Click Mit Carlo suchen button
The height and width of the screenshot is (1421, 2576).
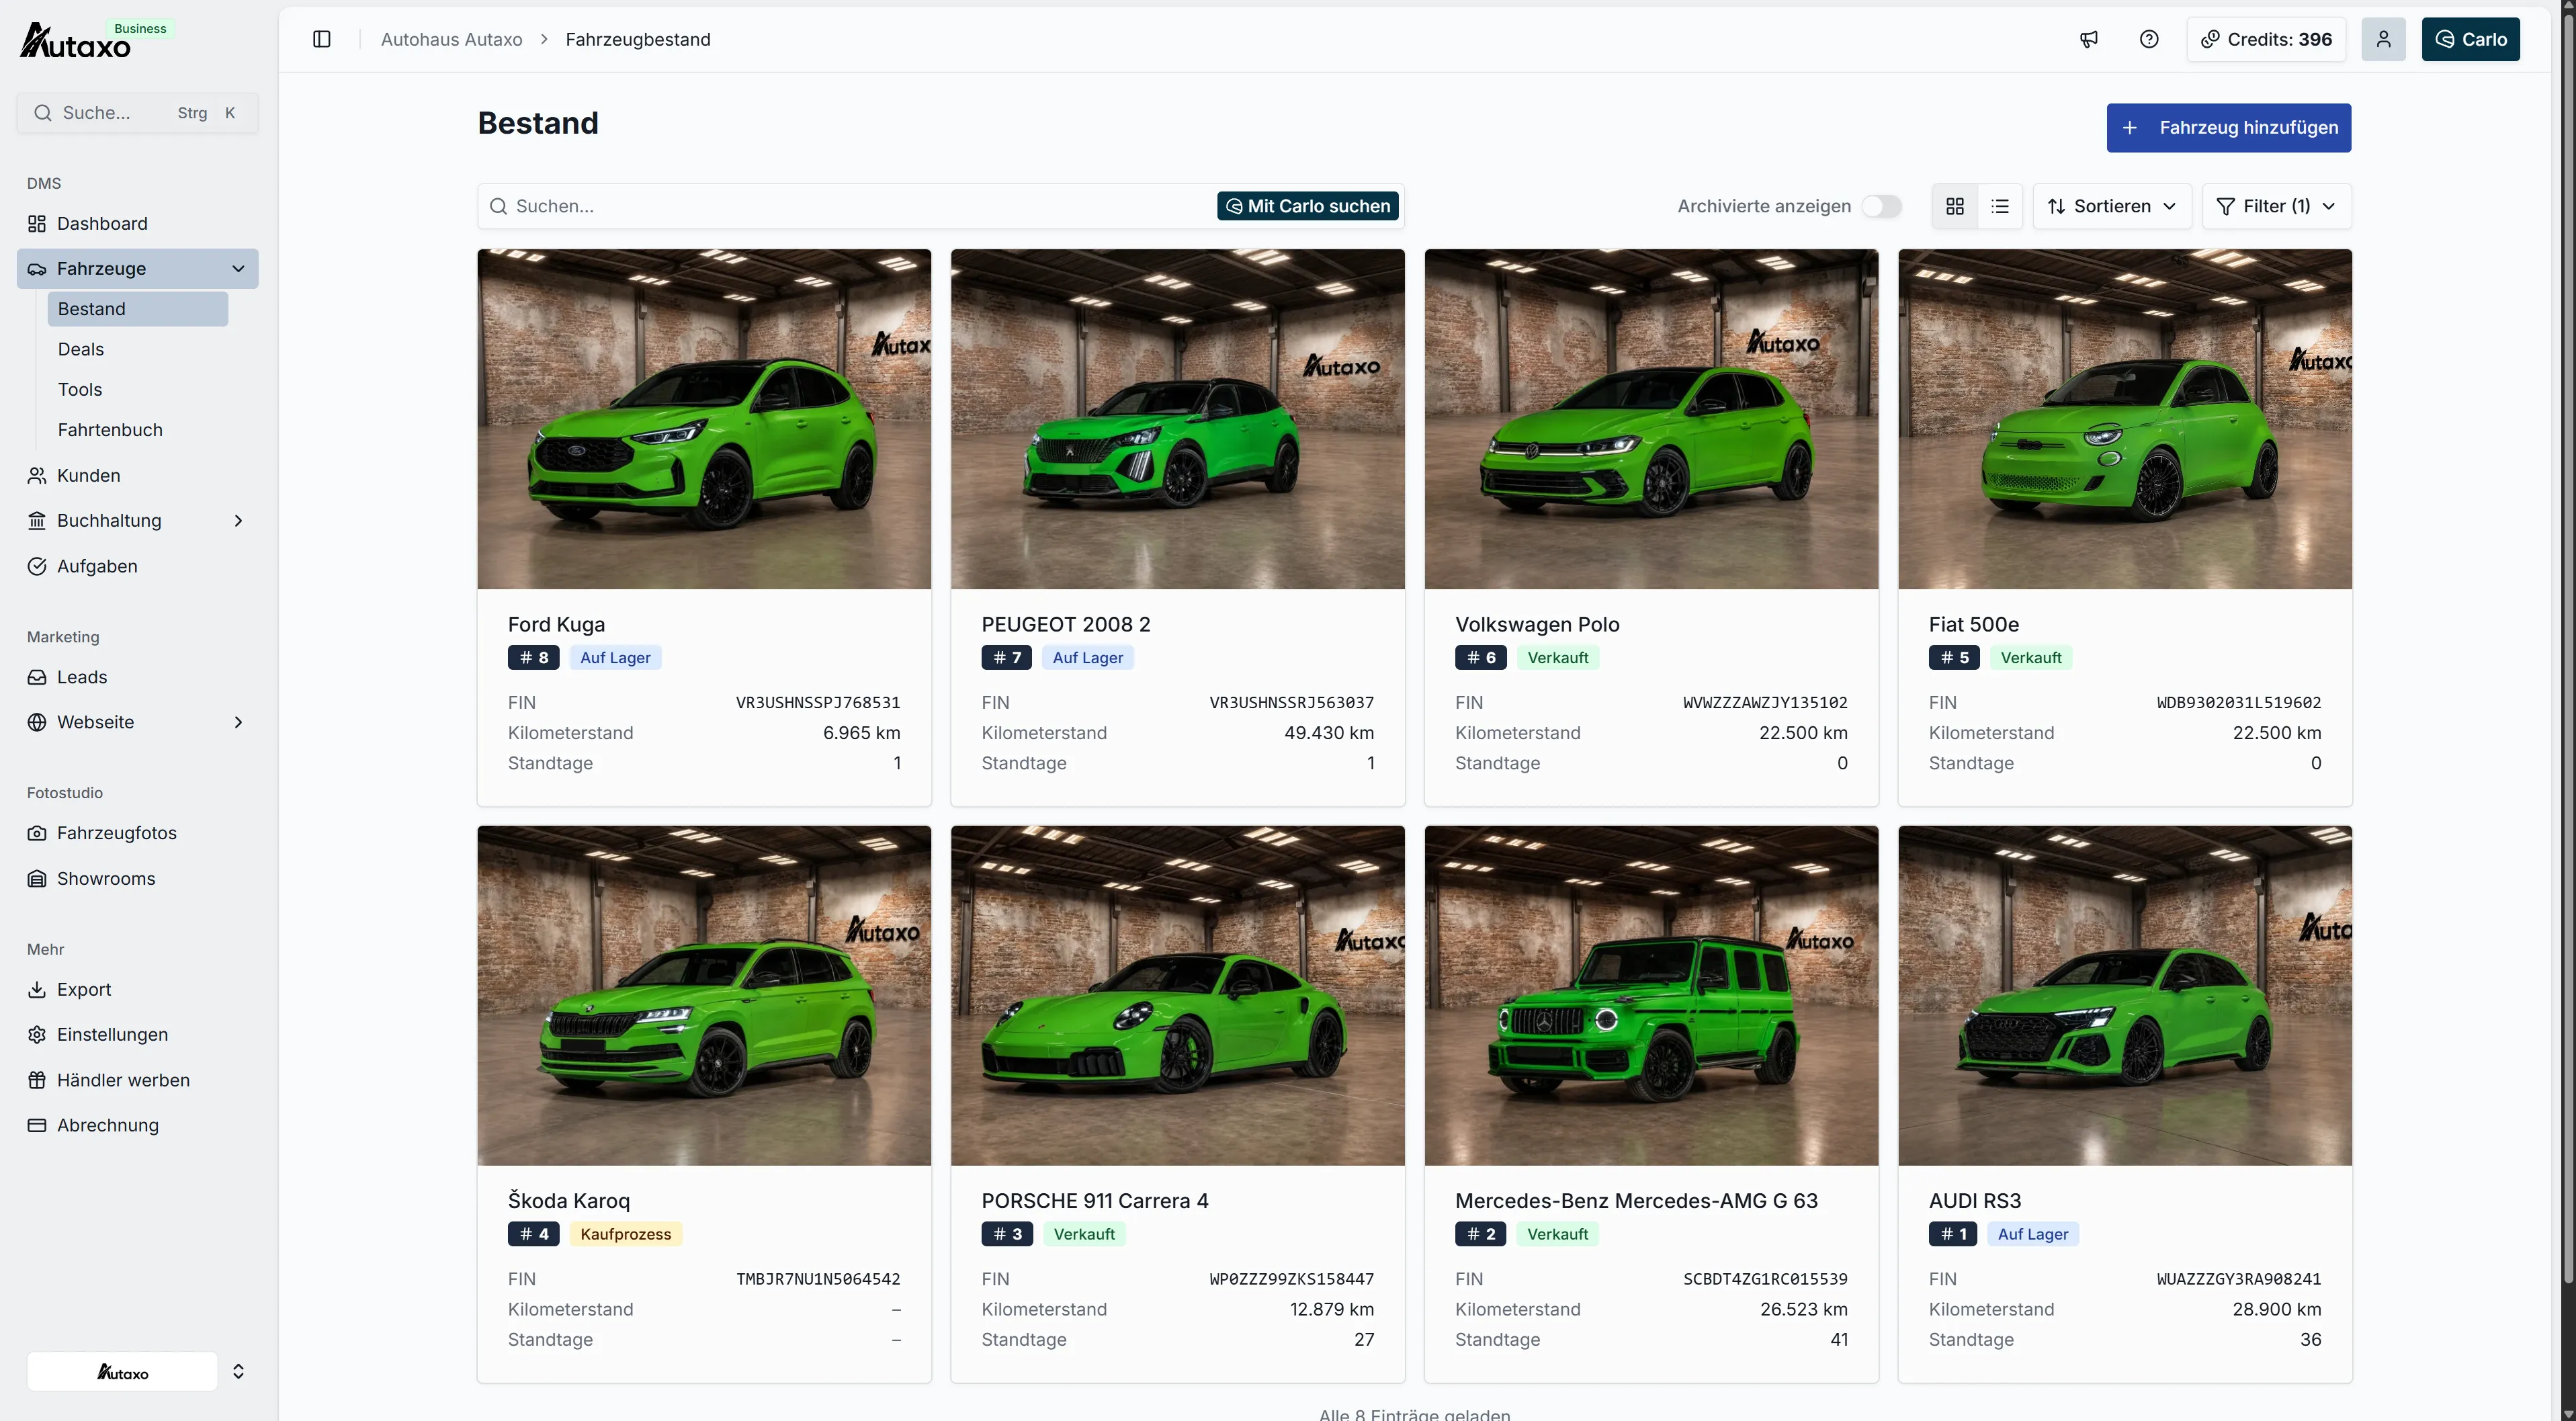[x=1308, y=206]
